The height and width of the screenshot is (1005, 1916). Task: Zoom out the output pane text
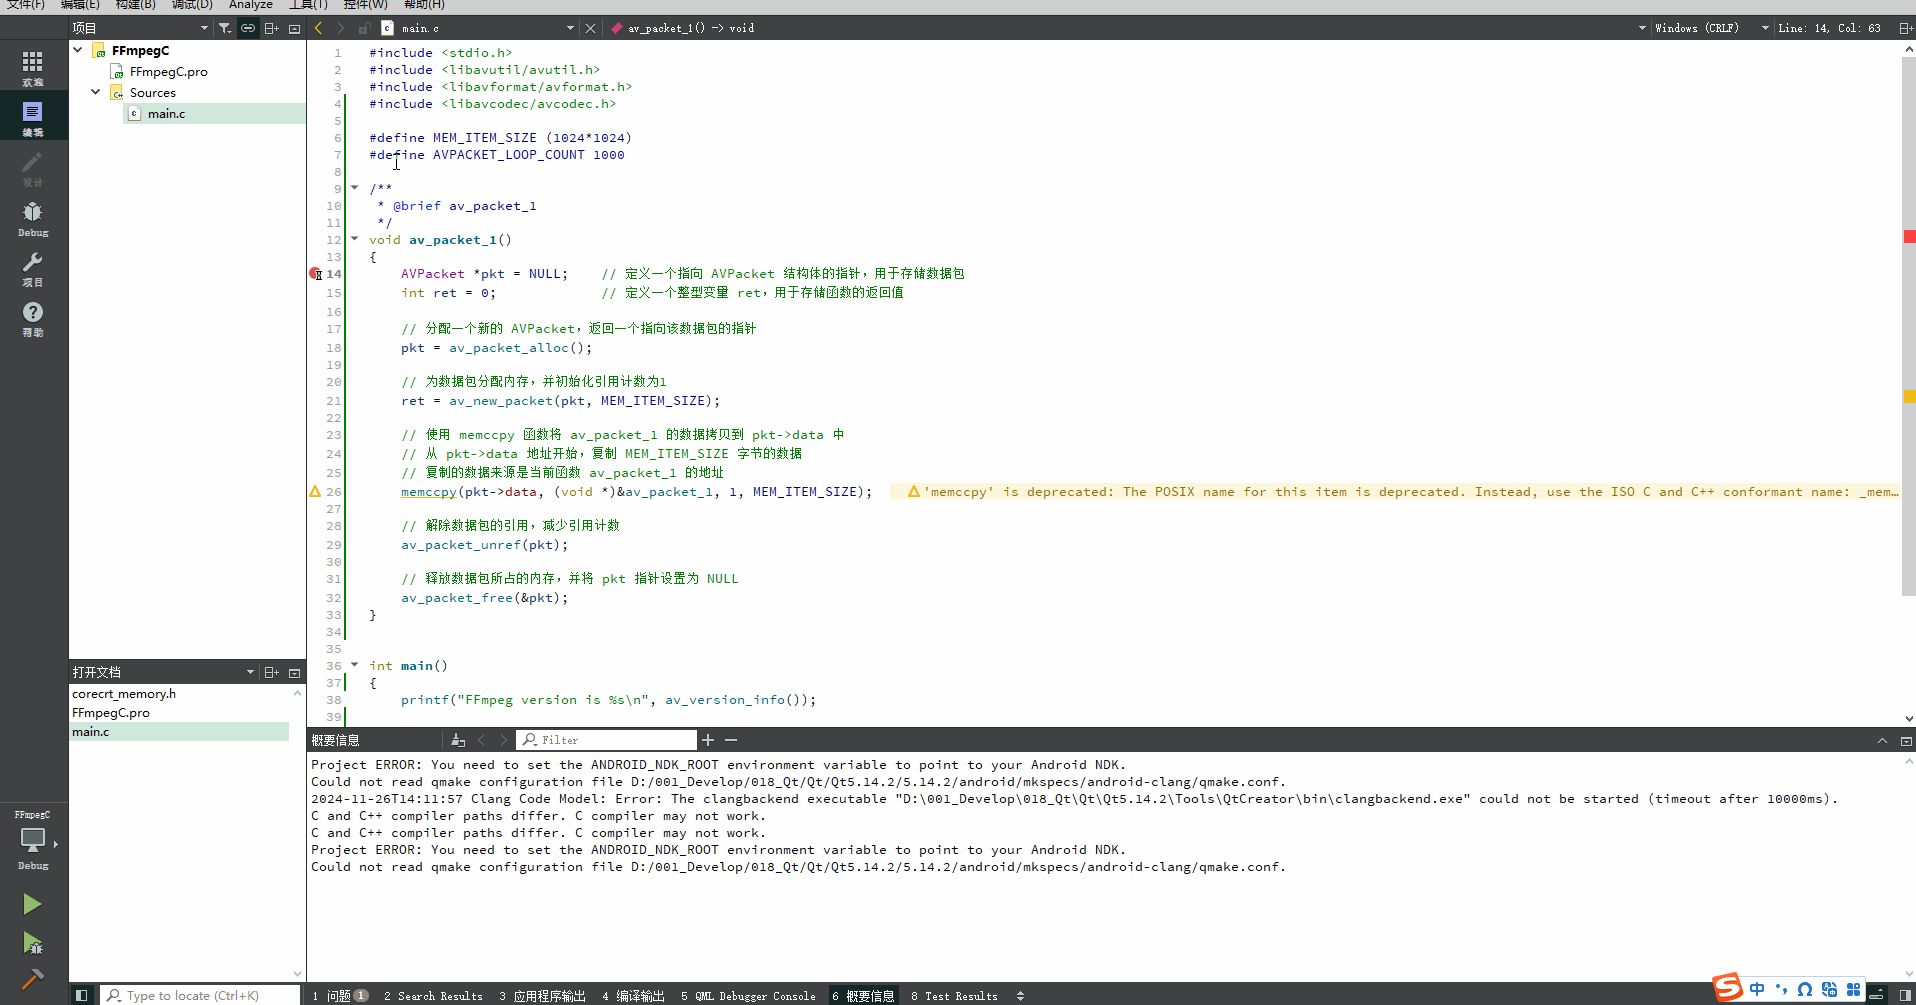(x=731, y=740)
